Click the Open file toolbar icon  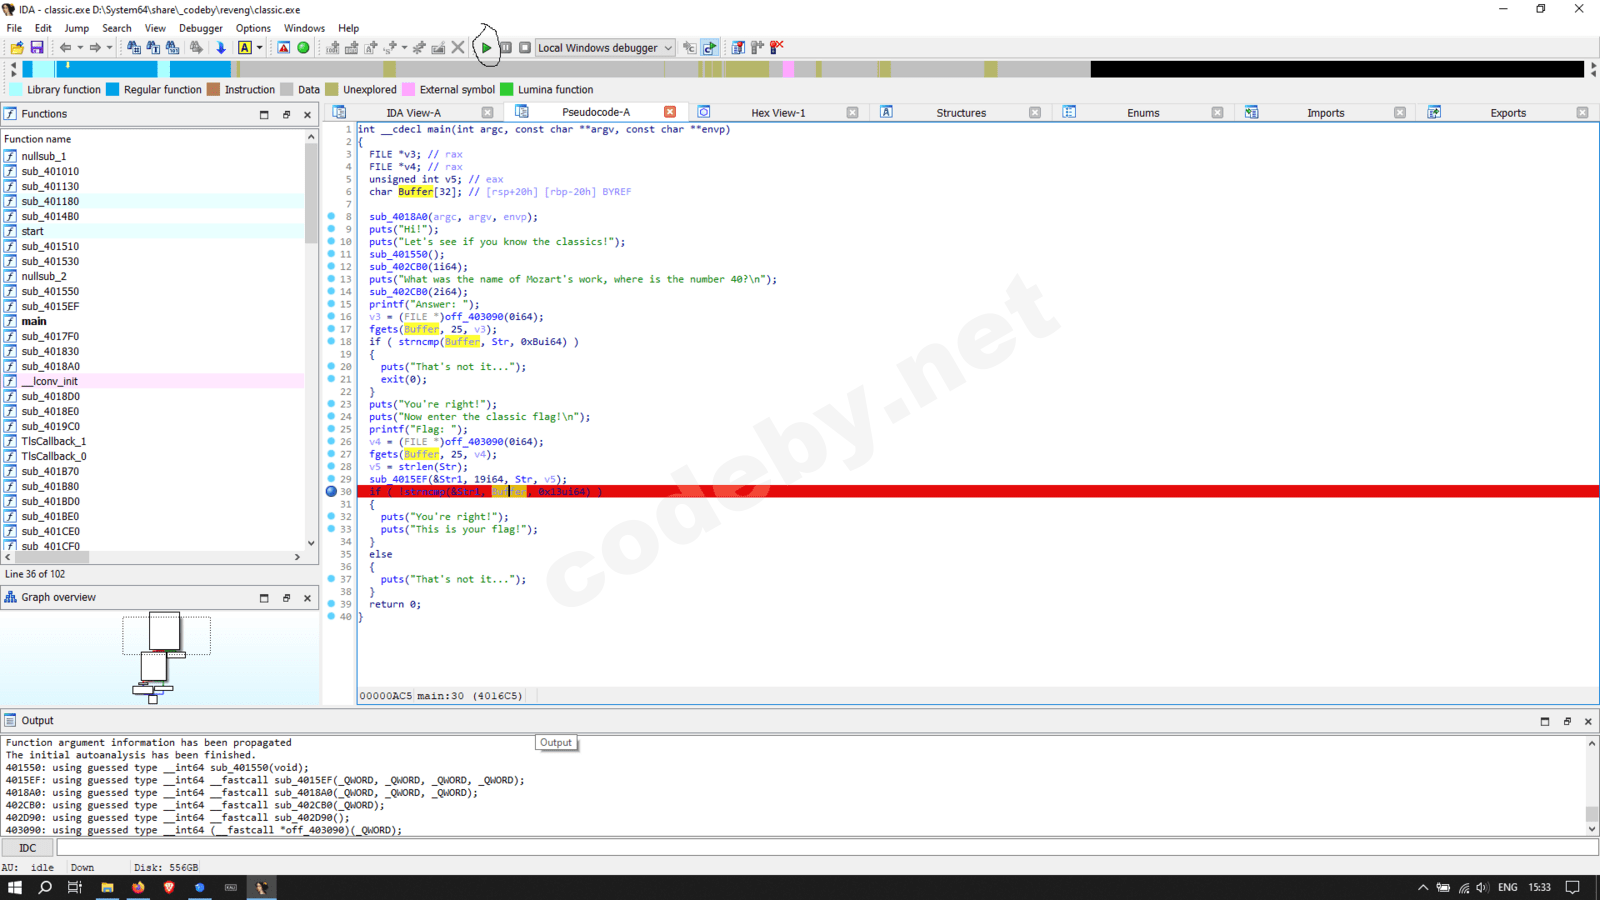point(17,48)
